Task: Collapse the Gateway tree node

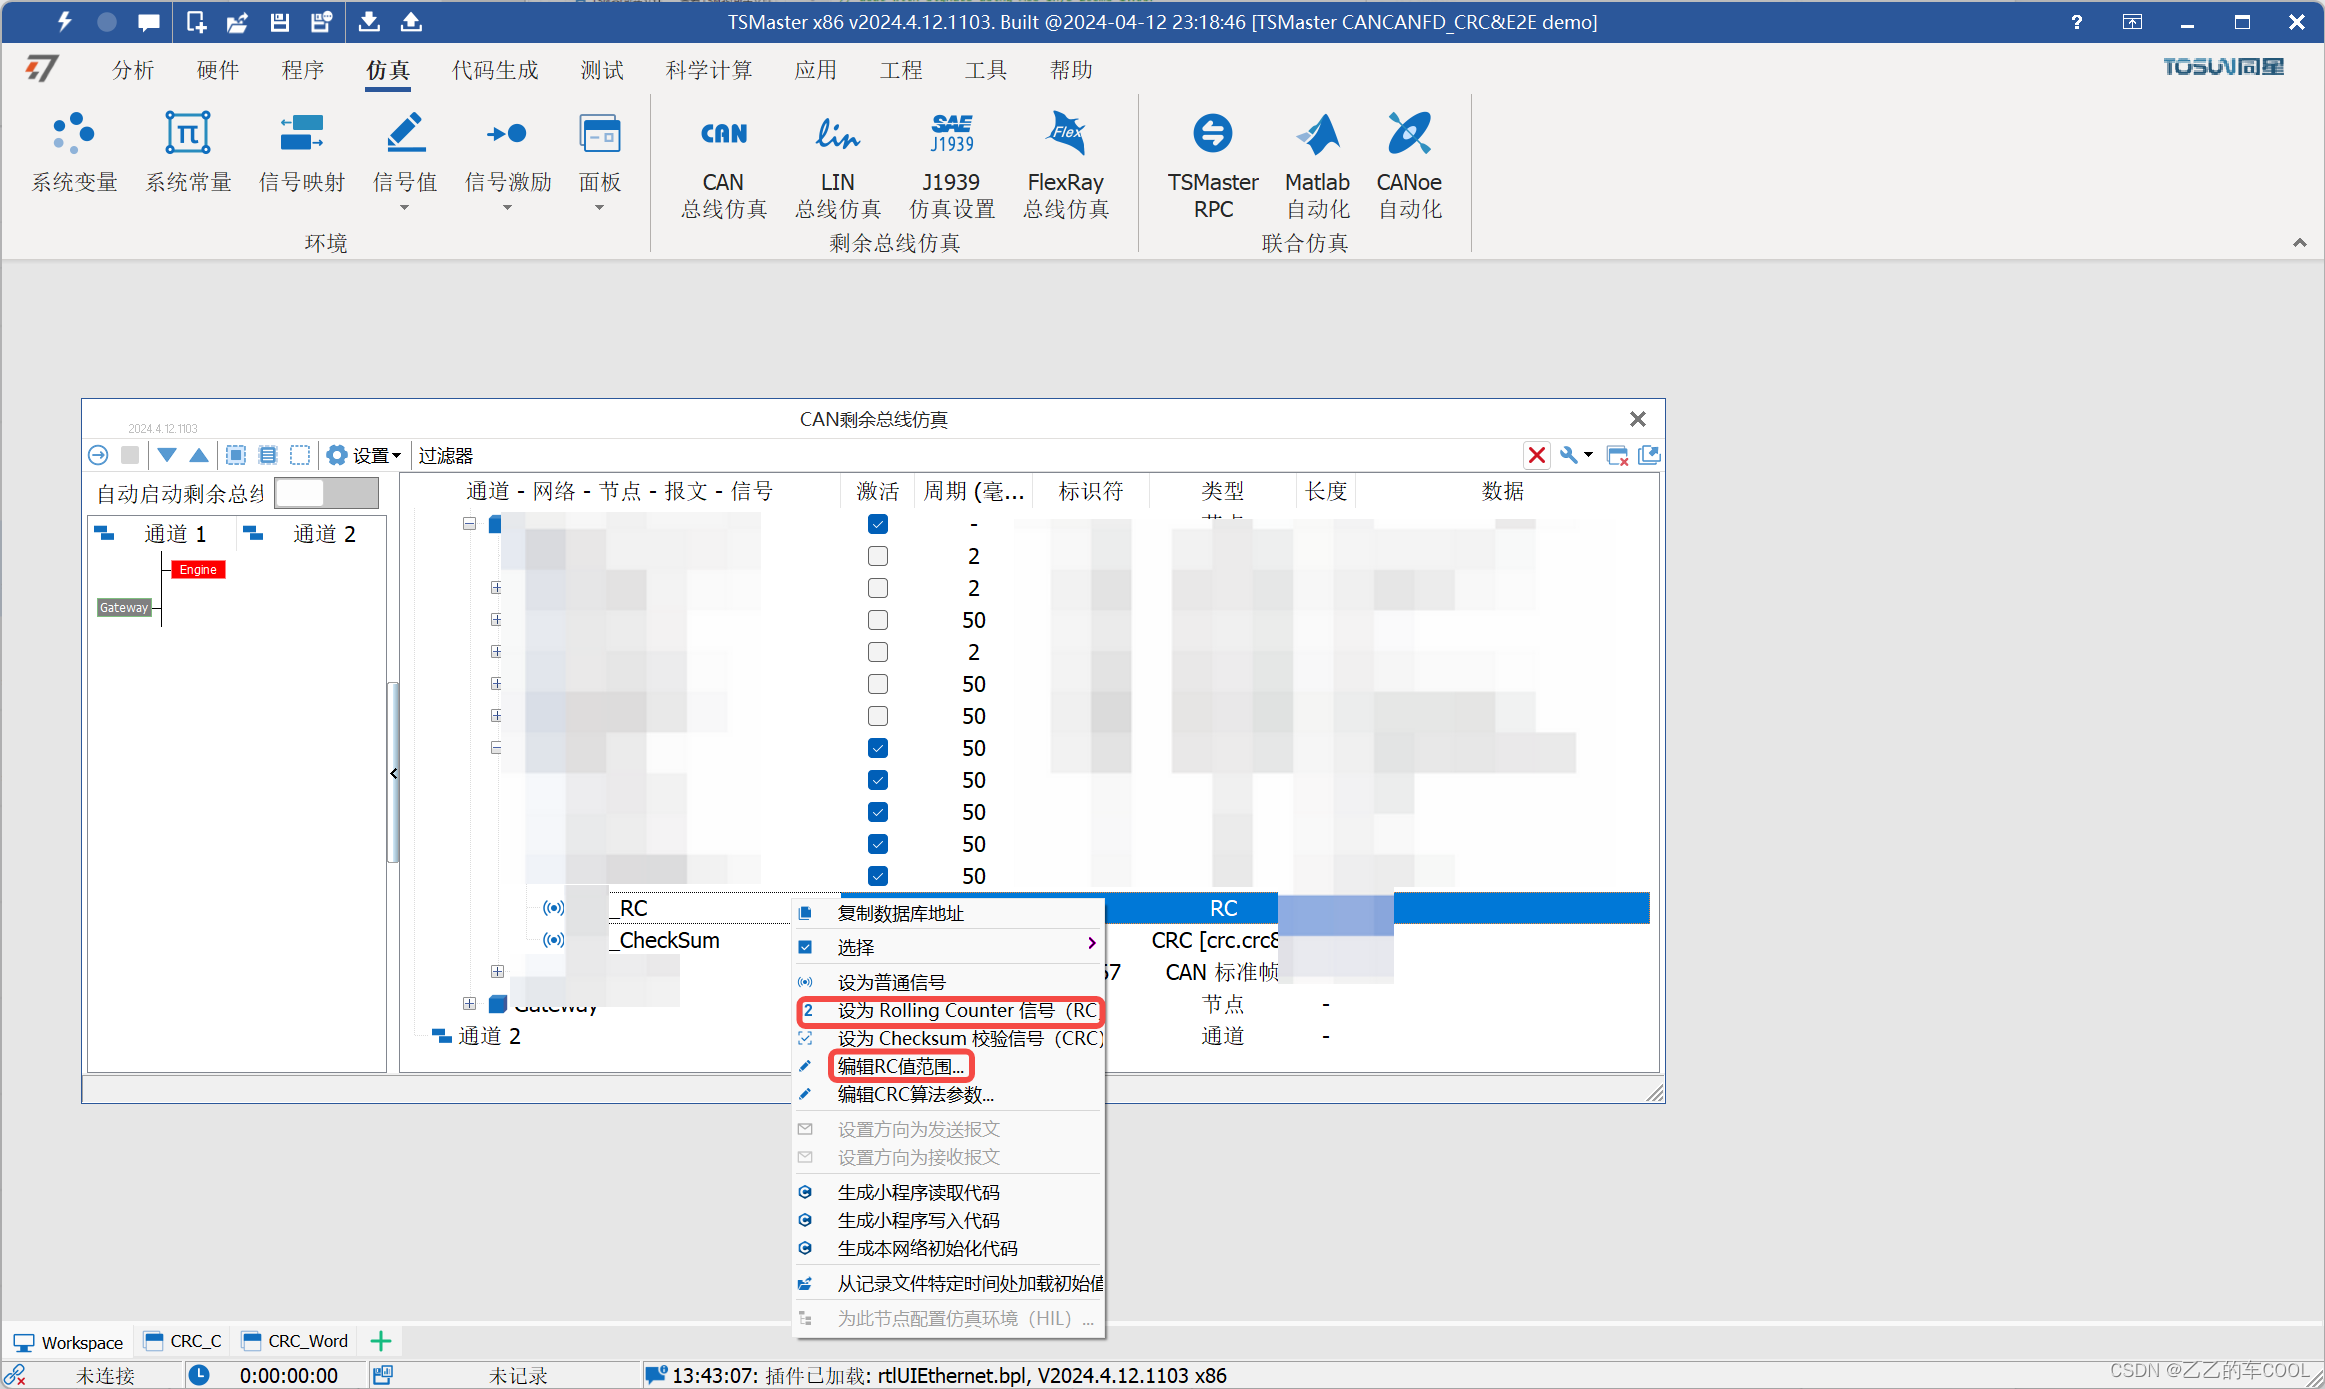Action: 470,1004
